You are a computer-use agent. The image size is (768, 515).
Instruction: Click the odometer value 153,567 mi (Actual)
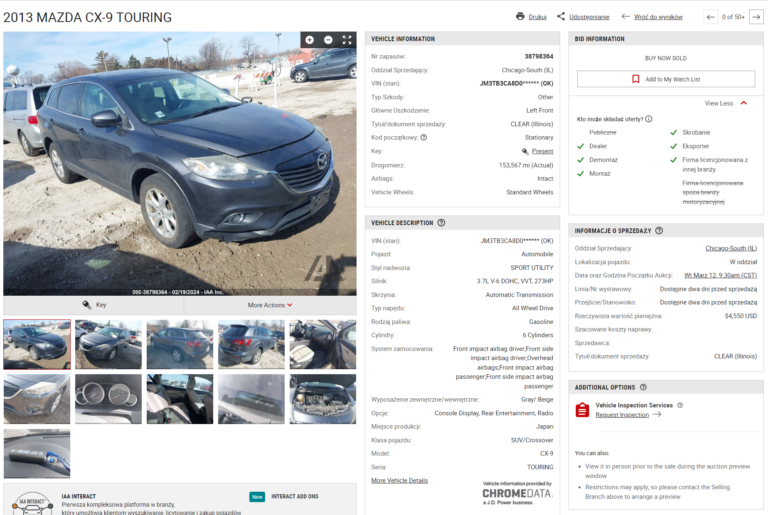(x=526, y=165)
